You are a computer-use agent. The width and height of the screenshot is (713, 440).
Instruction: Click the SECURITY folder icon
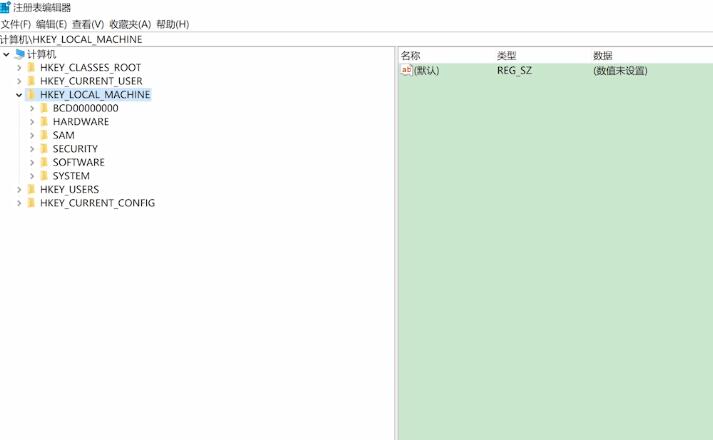pos(44,149)
